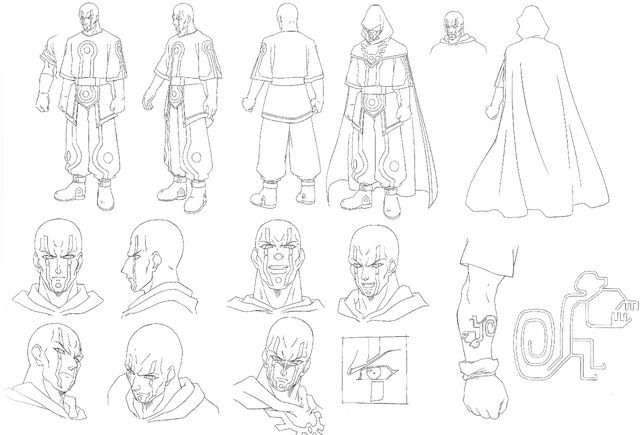This screenshot has height=435, width=640.
Task: Select the left-facing profile head sketch
Action: tap(158, 269)
